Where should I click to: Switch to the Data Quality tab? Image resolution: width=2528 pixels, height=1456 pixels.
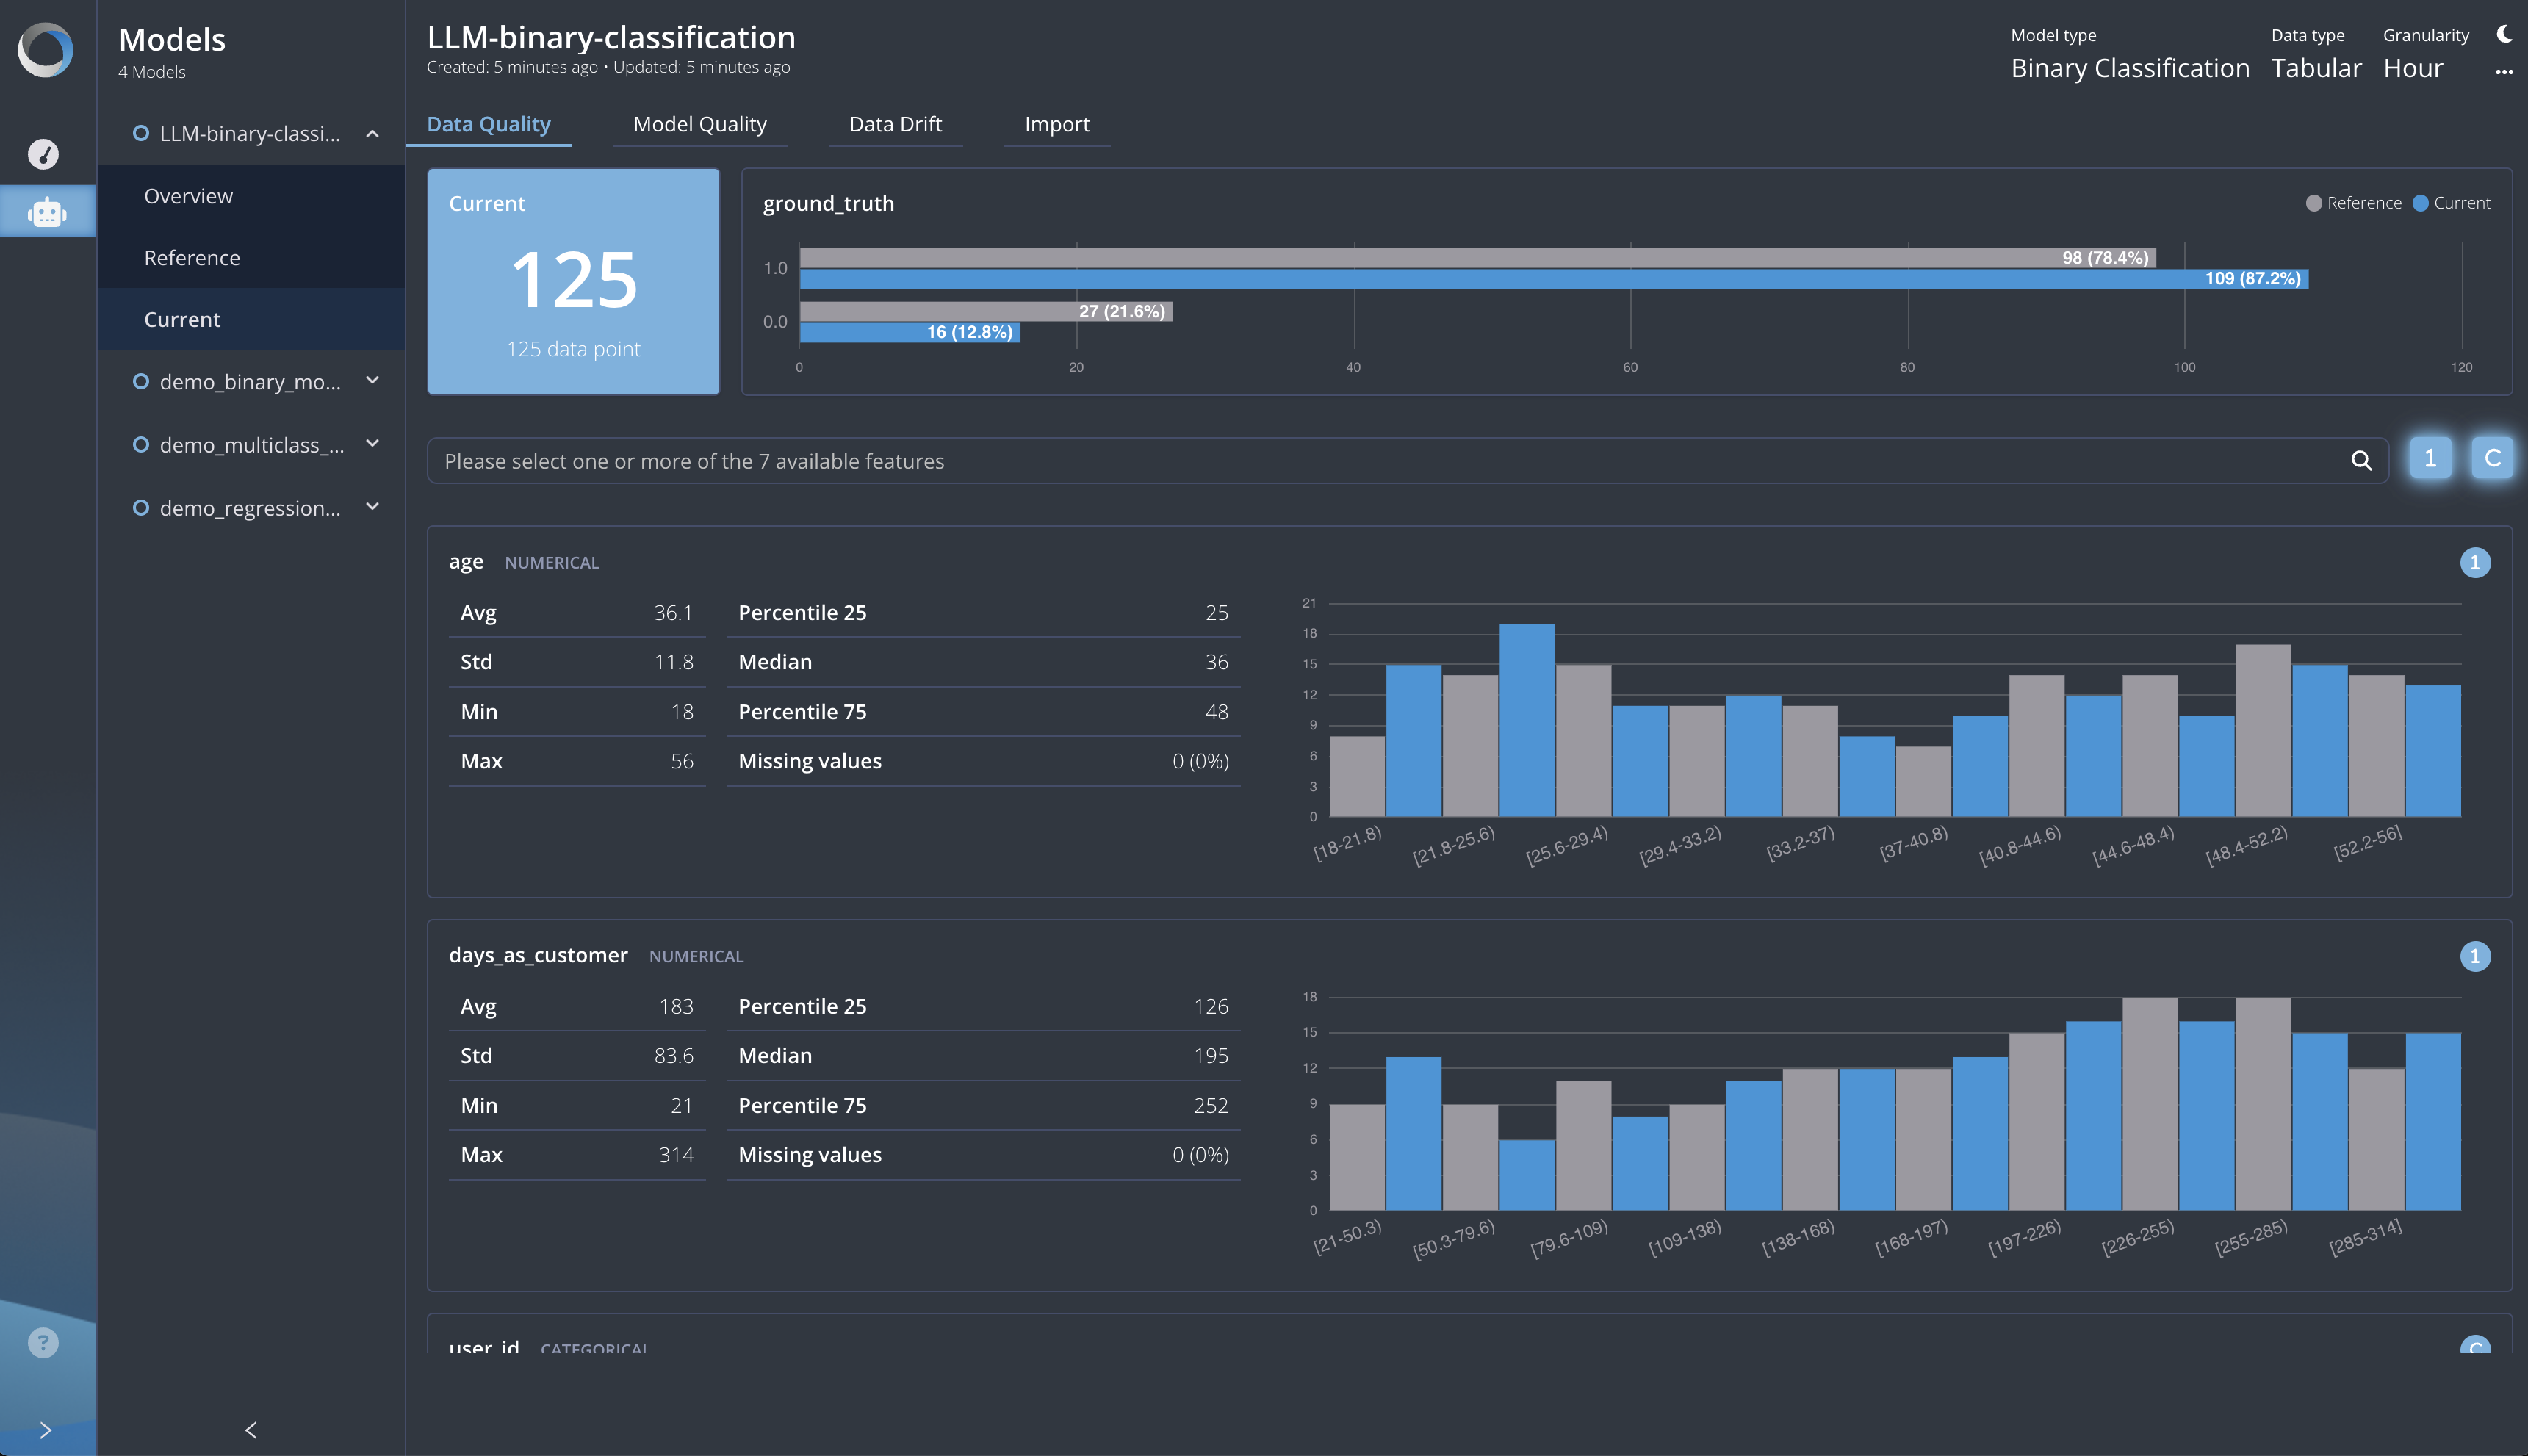(489, 124)
